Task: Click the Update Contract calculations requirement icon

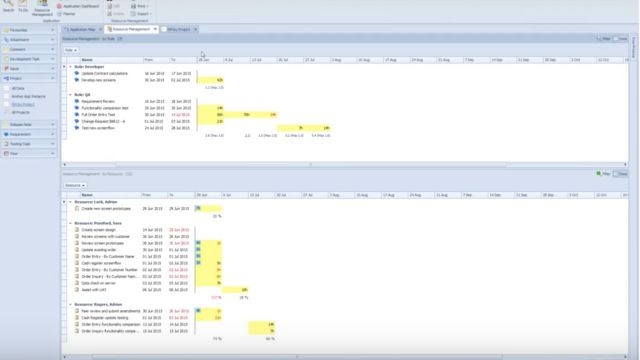Action: click(x=77, y=73)
